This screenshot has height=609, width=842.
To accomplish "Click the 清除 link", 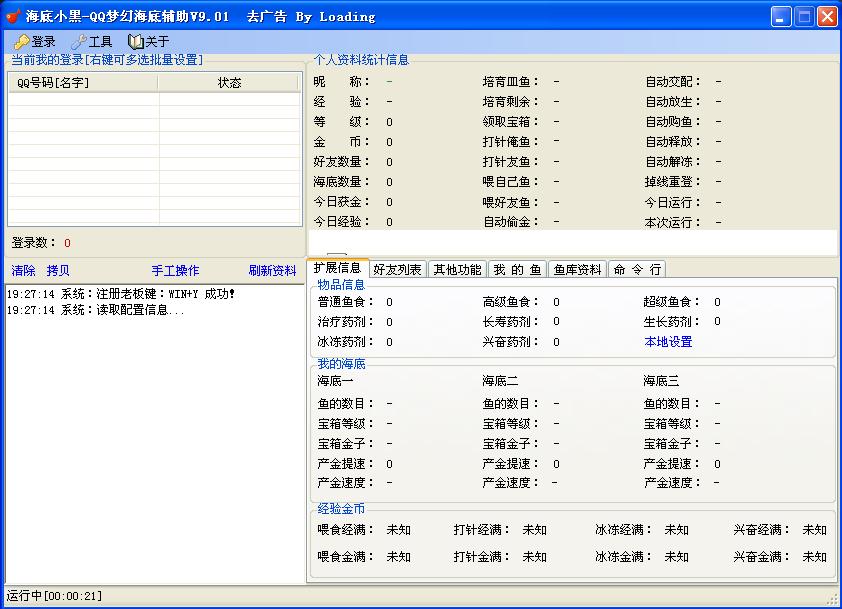I will tap(23, 271).
